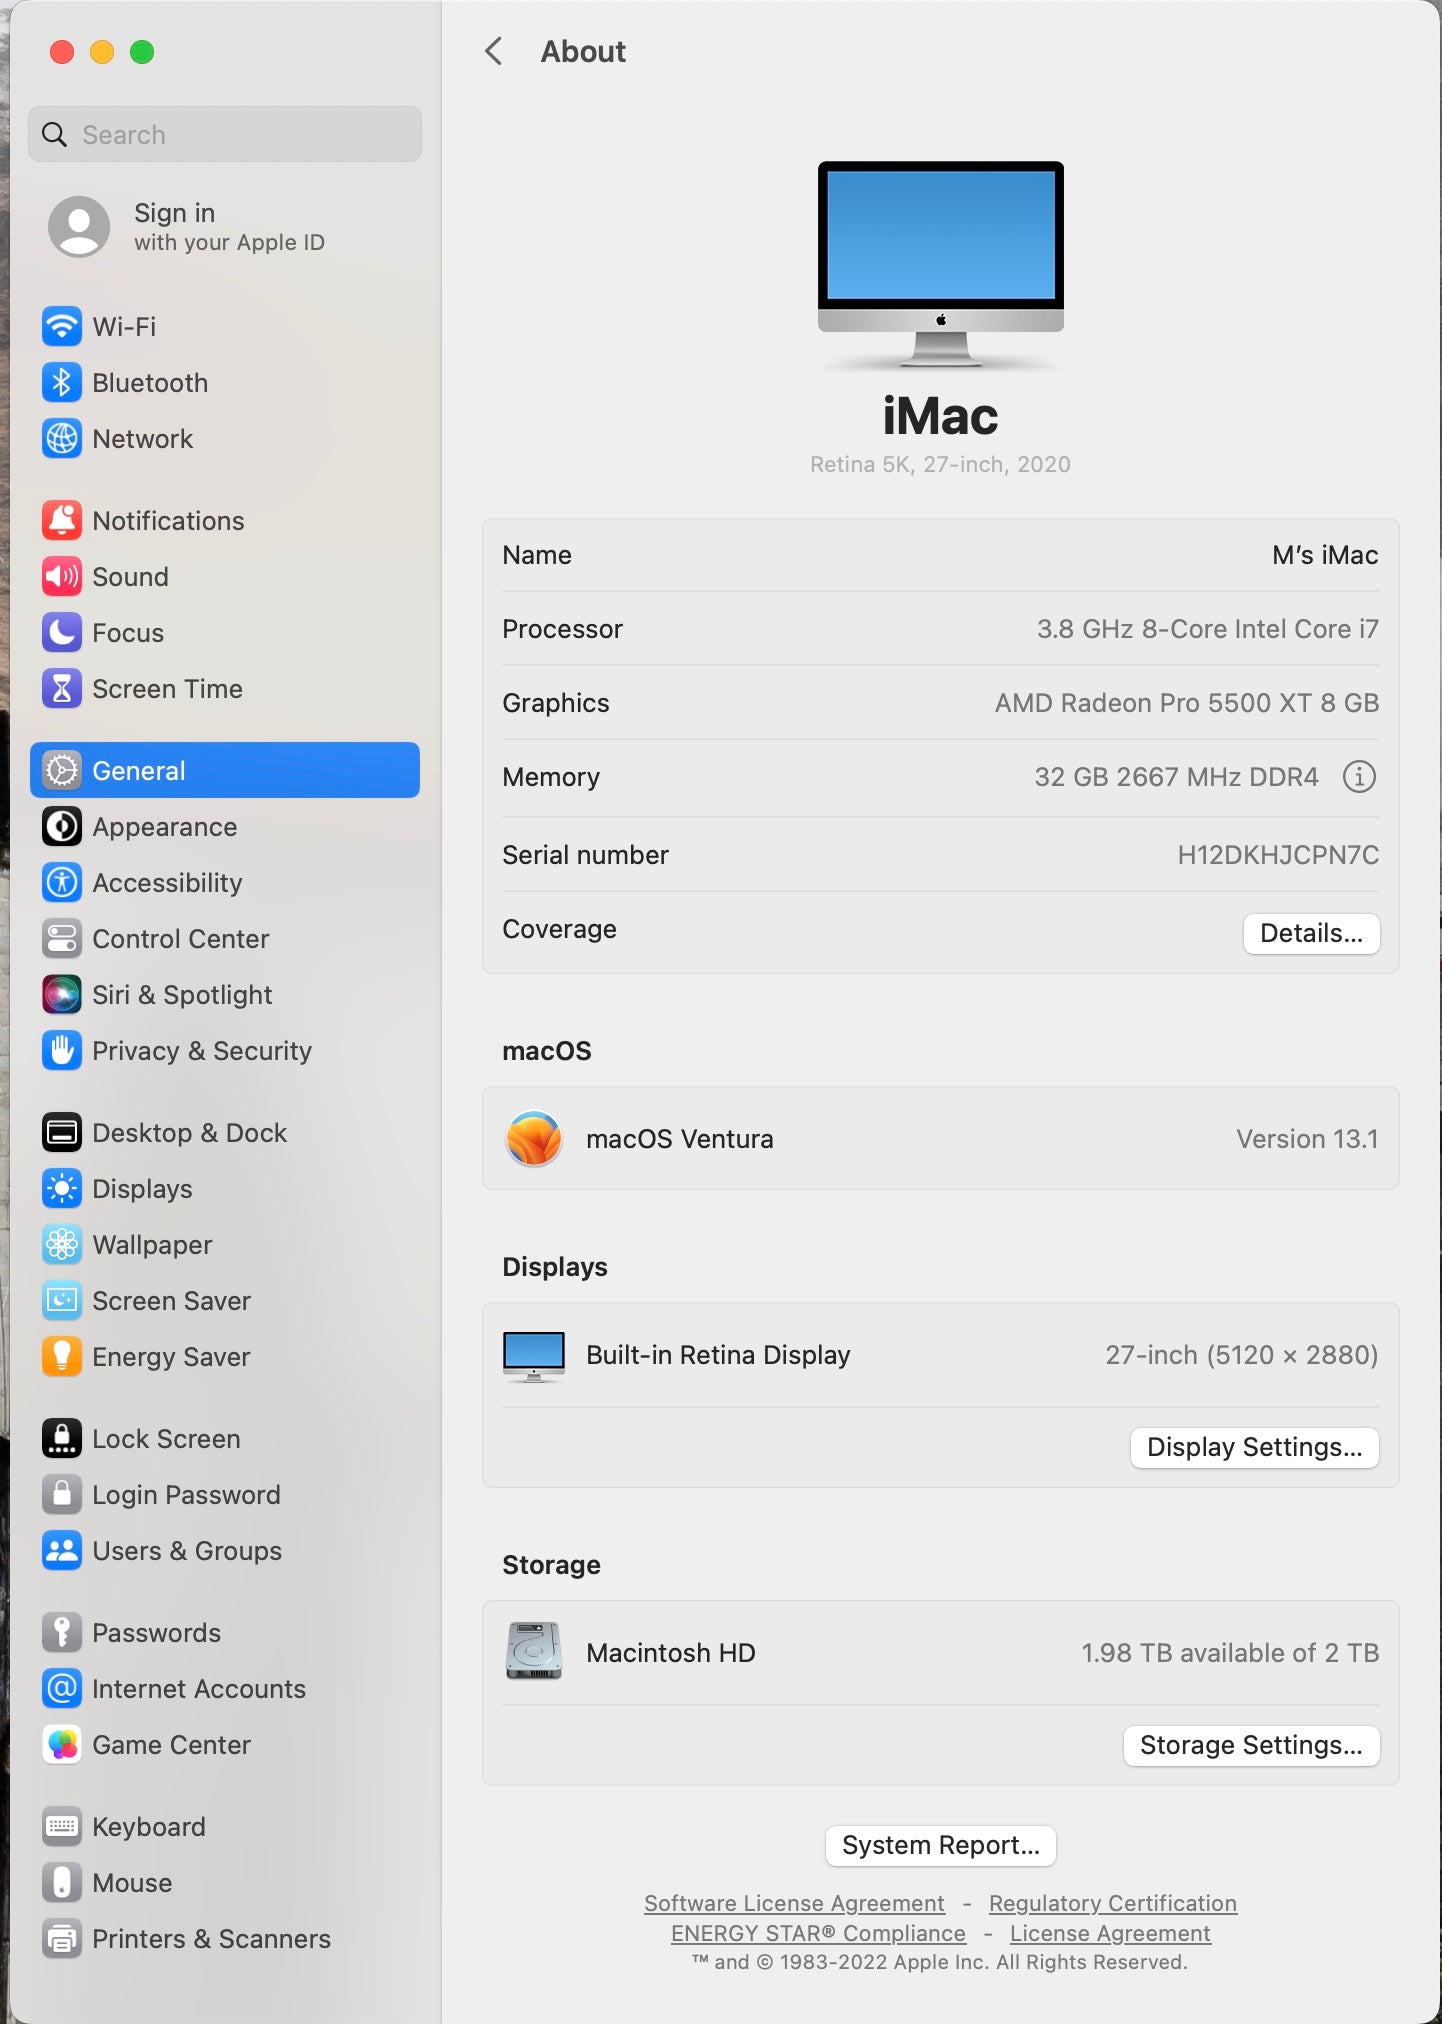Click the Macintosh HD disk icon
This screenshot has width=1442, height=2024.
534,1651
